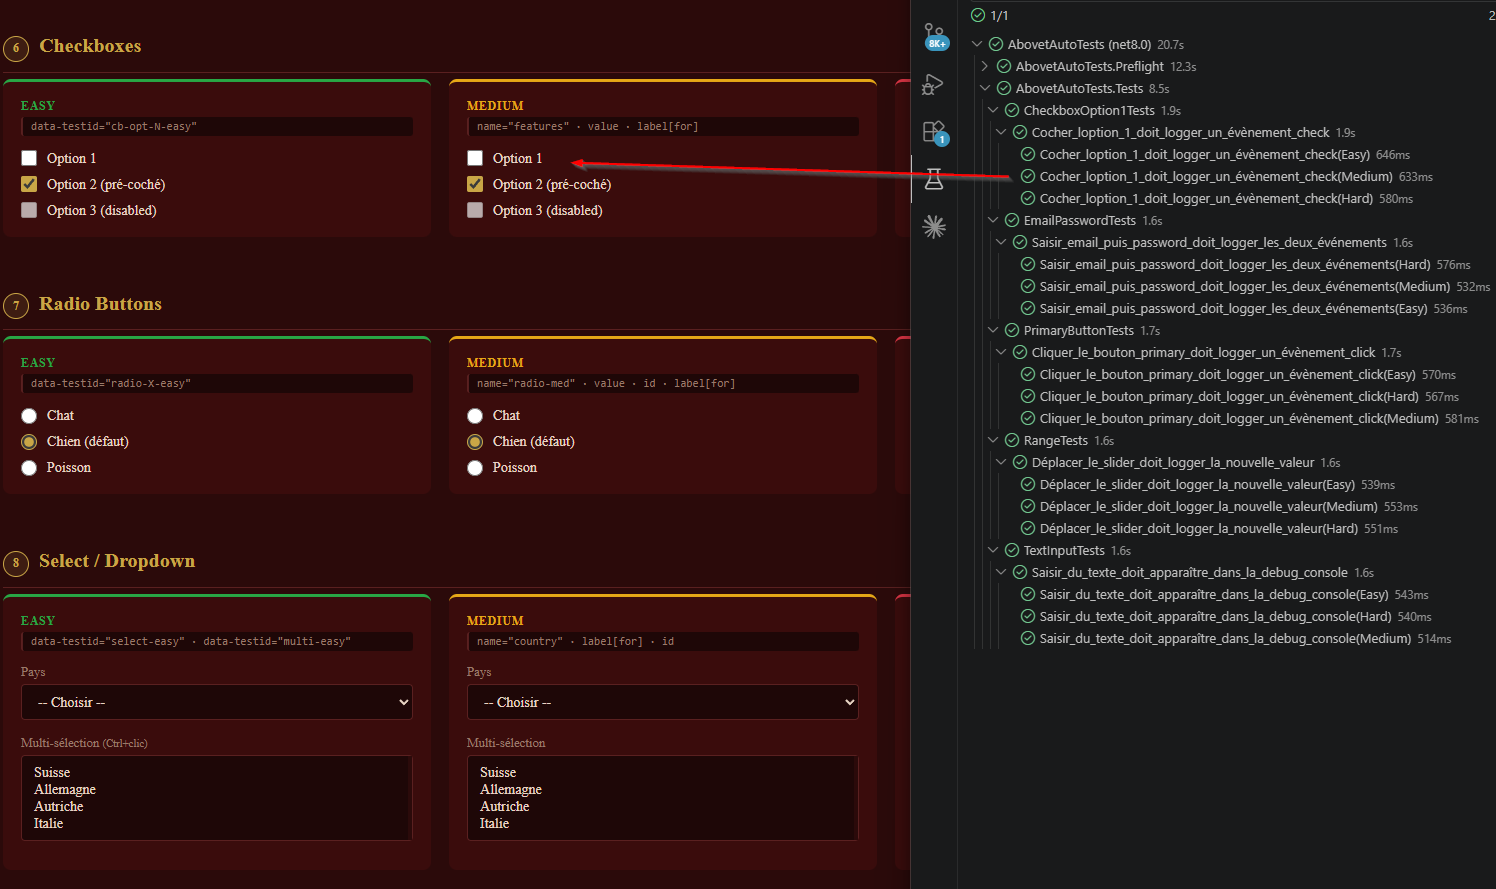This screenshot has width=1496, height=889.
Task: Select Suisse in Medium multi-selection list
Action: point(663,772)
